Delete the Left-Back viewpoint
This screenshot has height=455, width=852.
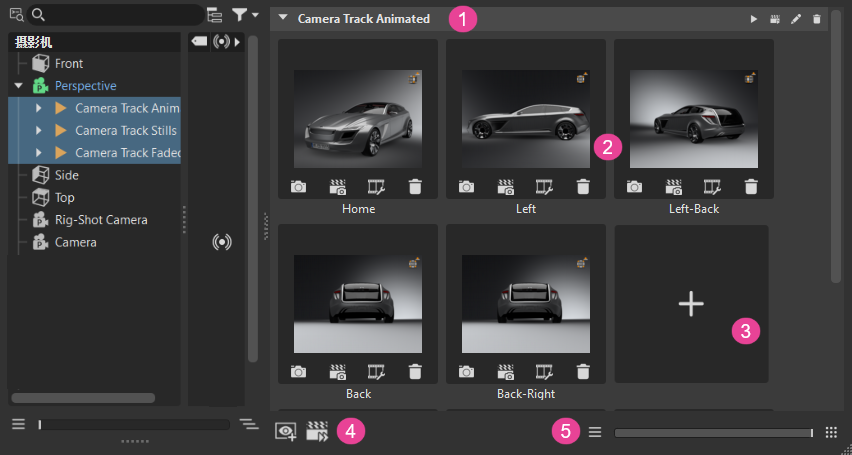click(751, 187)
